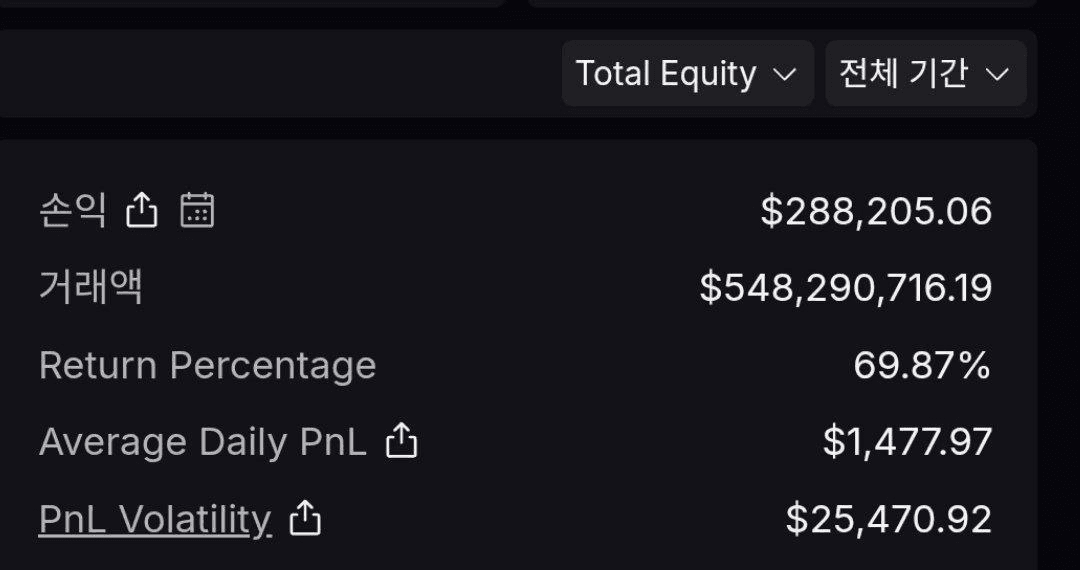Click the Return Percentage label
1080x570 pixels.
pyautogui.click(x=207, y=366)
